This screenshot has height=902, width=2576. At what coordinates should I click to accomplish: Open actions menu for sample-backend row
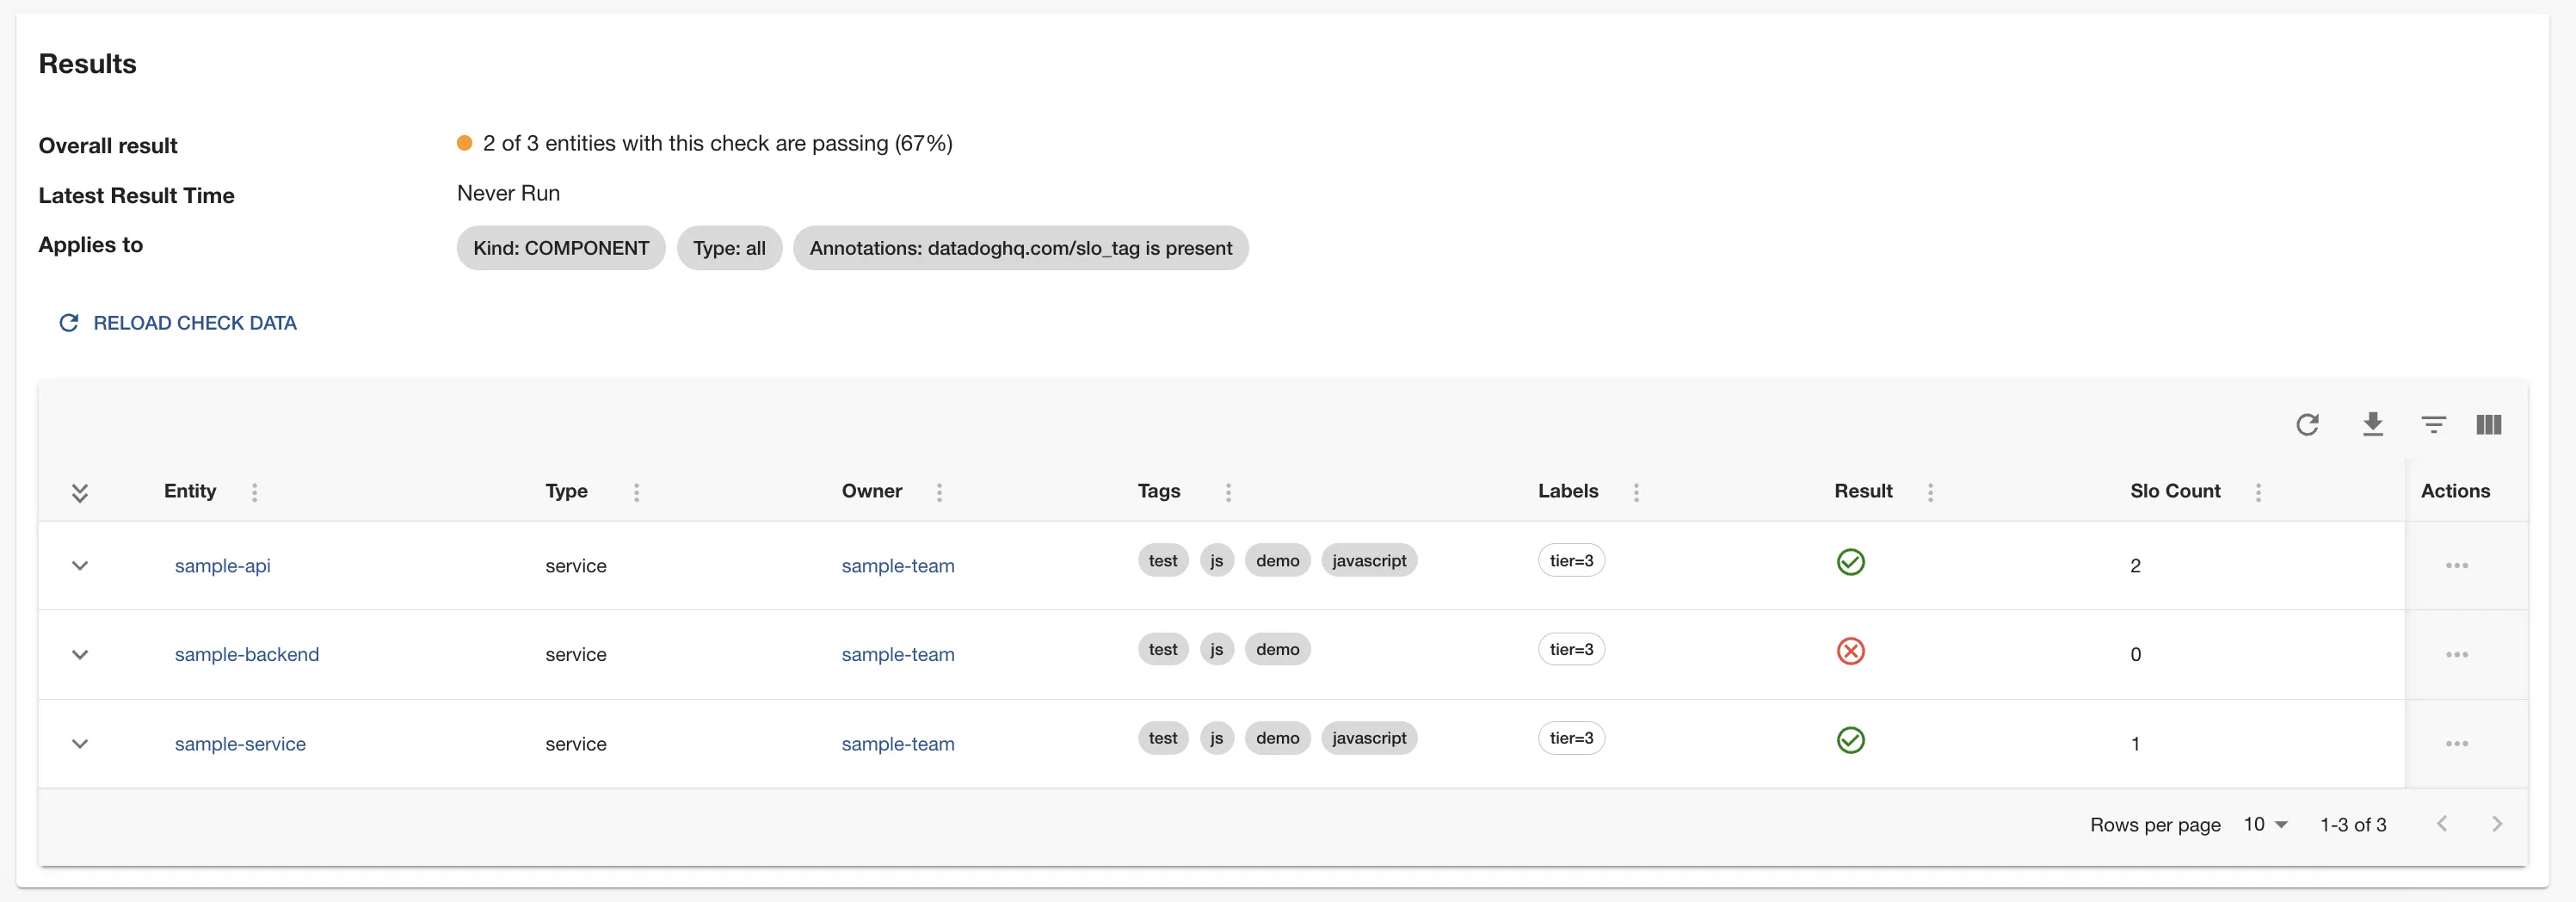coord(2456,655)
